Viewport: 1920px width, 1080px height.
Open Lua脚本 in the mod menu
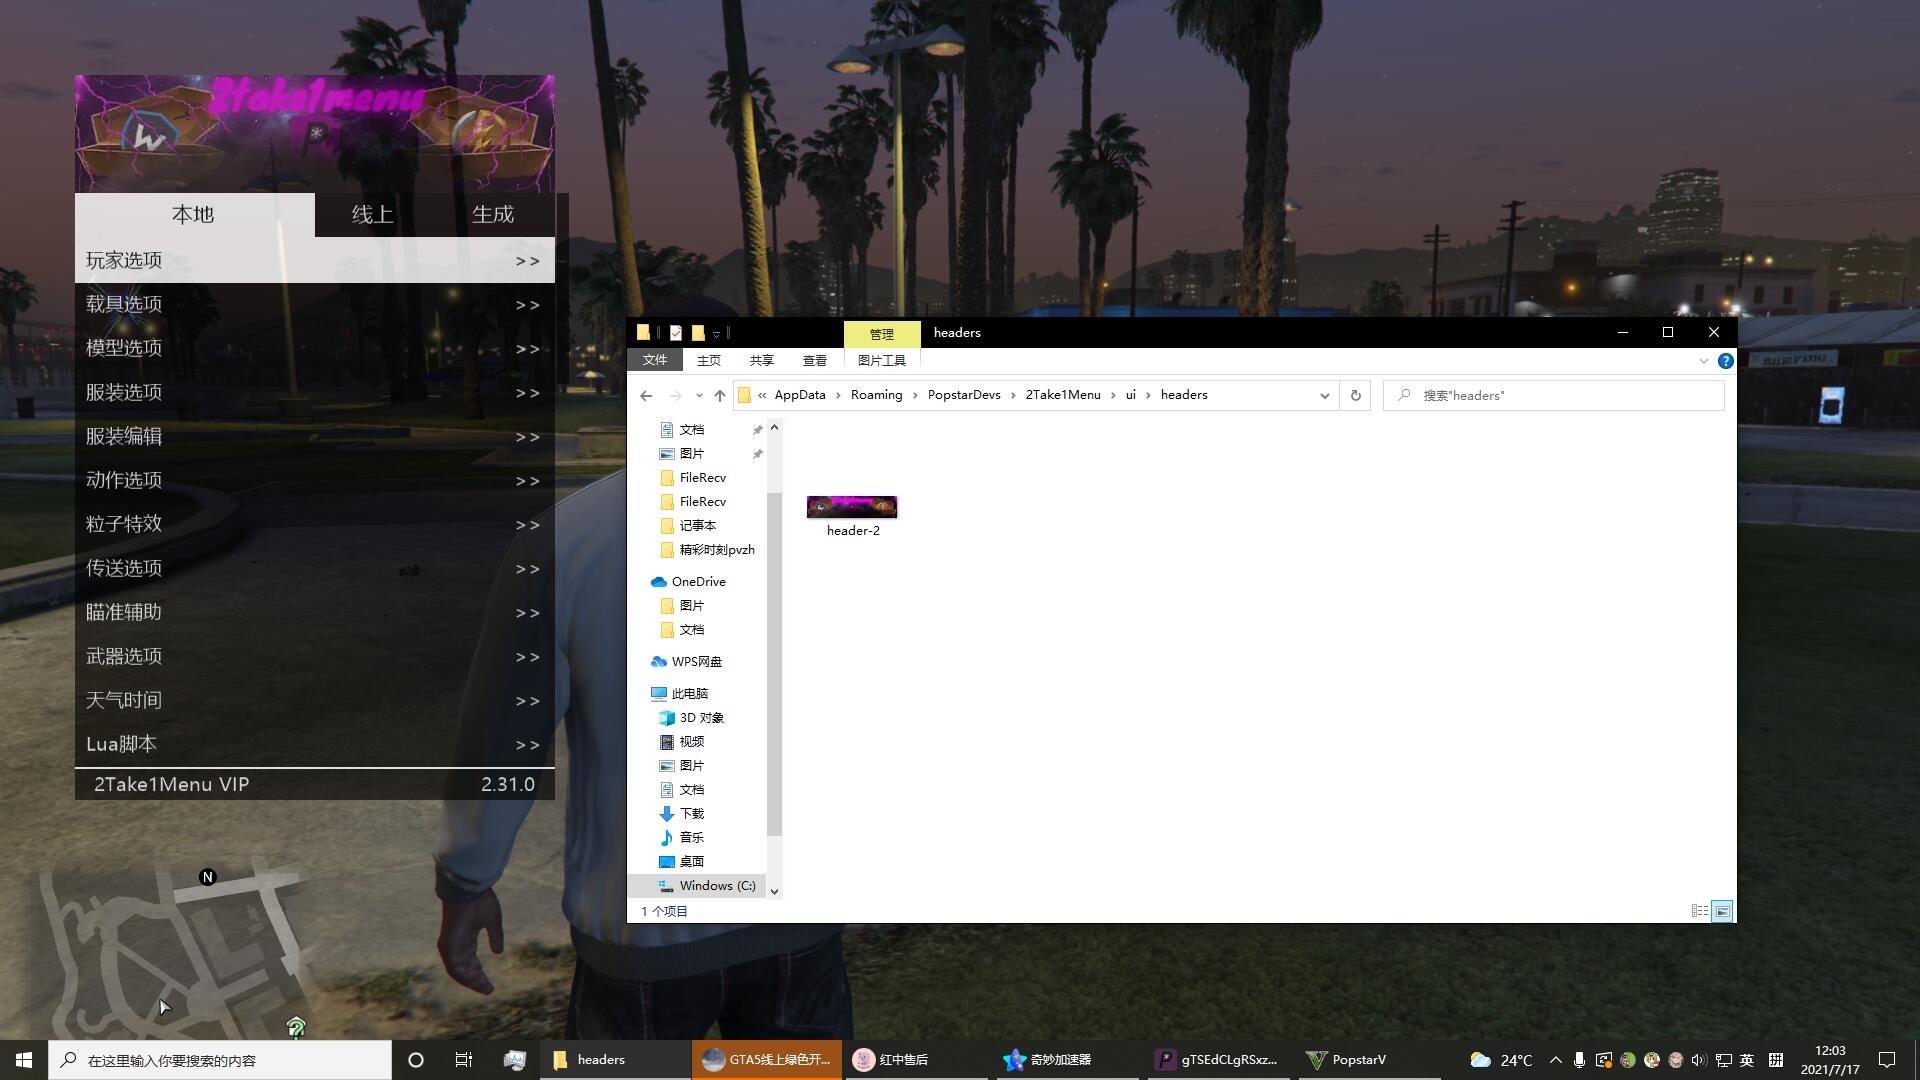pyautogui.click(x=314, y=744)
